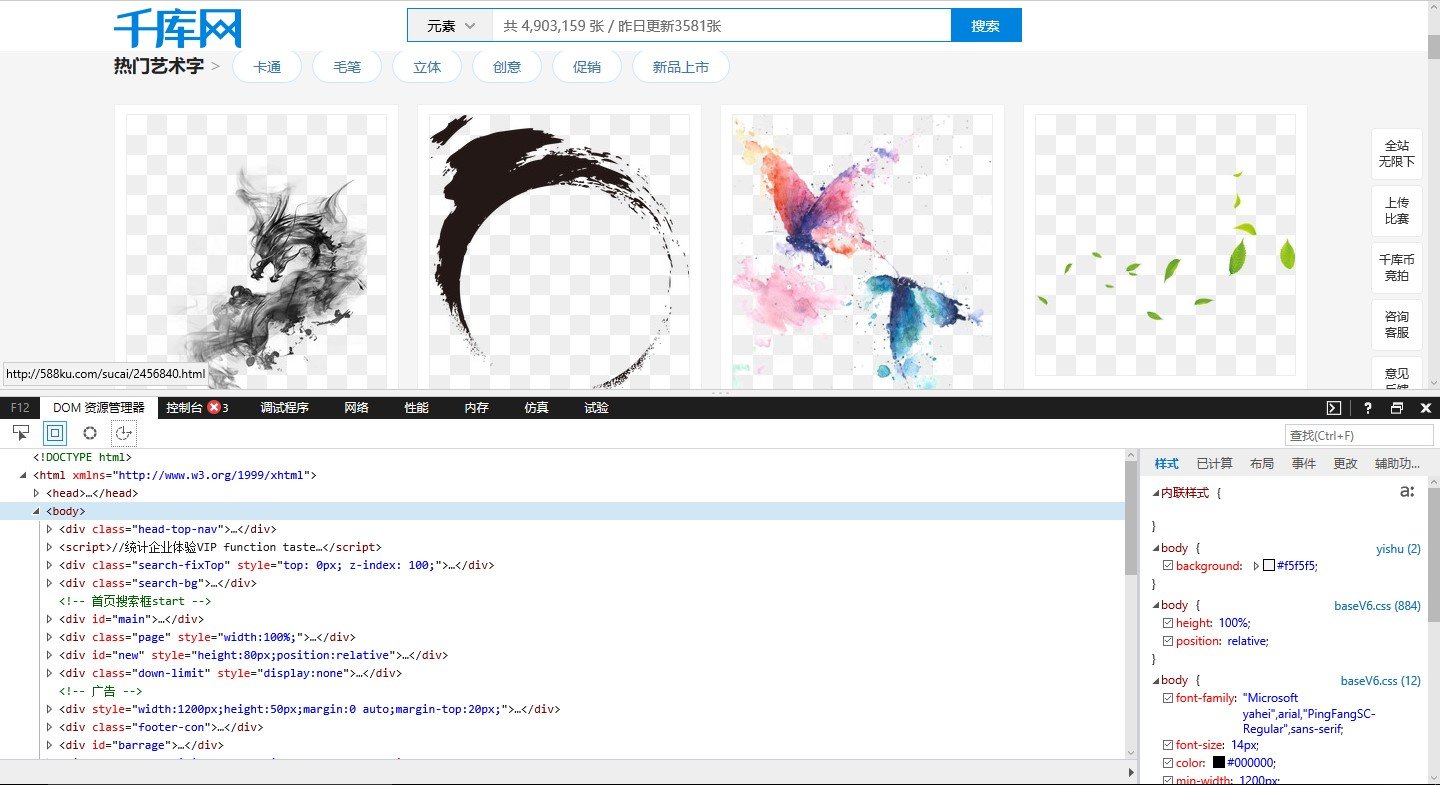Click the circular color picker toolbar icon
Screen dimensions: 1440x785
[x=90, y=433]
